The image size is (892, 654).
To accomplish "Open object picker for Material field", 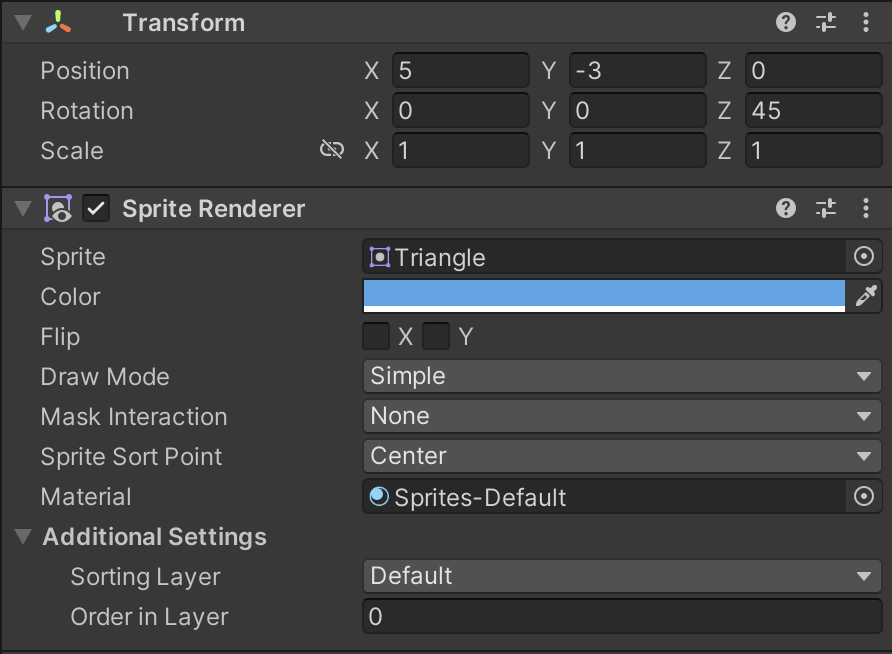I will point(864,496).
